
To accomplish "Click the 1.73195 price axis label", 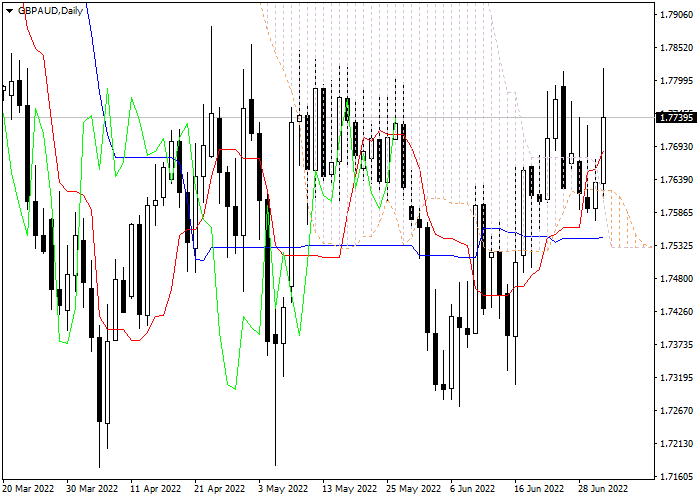I will point(677,378).
